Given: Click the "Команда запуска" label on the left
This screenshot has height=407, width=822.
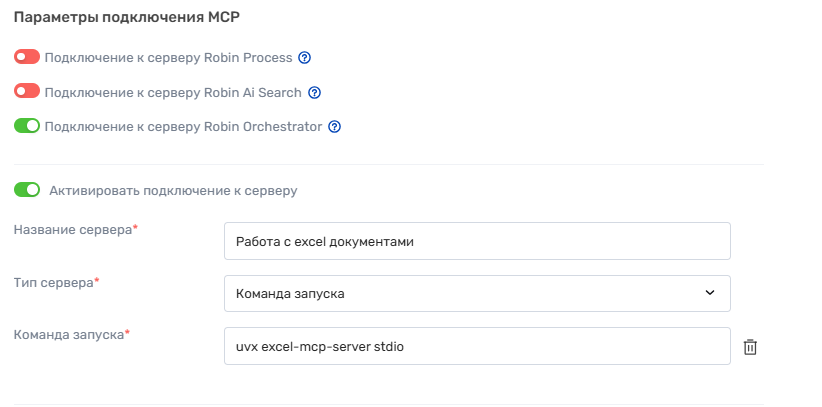Looking at the screenshot, I should coord(68,335).
